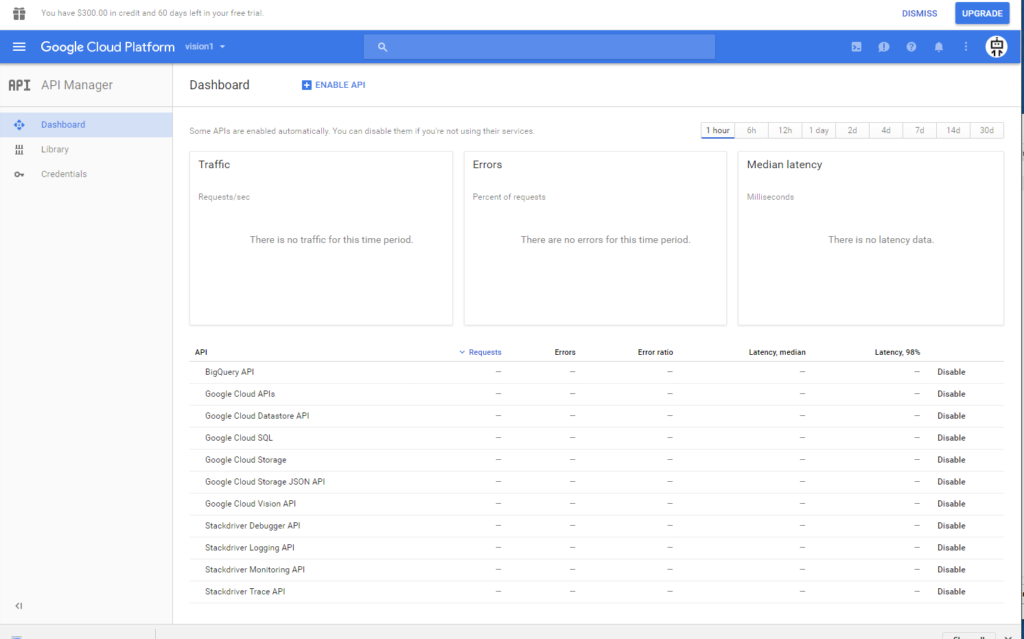
Task: Click the notifications bell icon
Action: point(938,46)
